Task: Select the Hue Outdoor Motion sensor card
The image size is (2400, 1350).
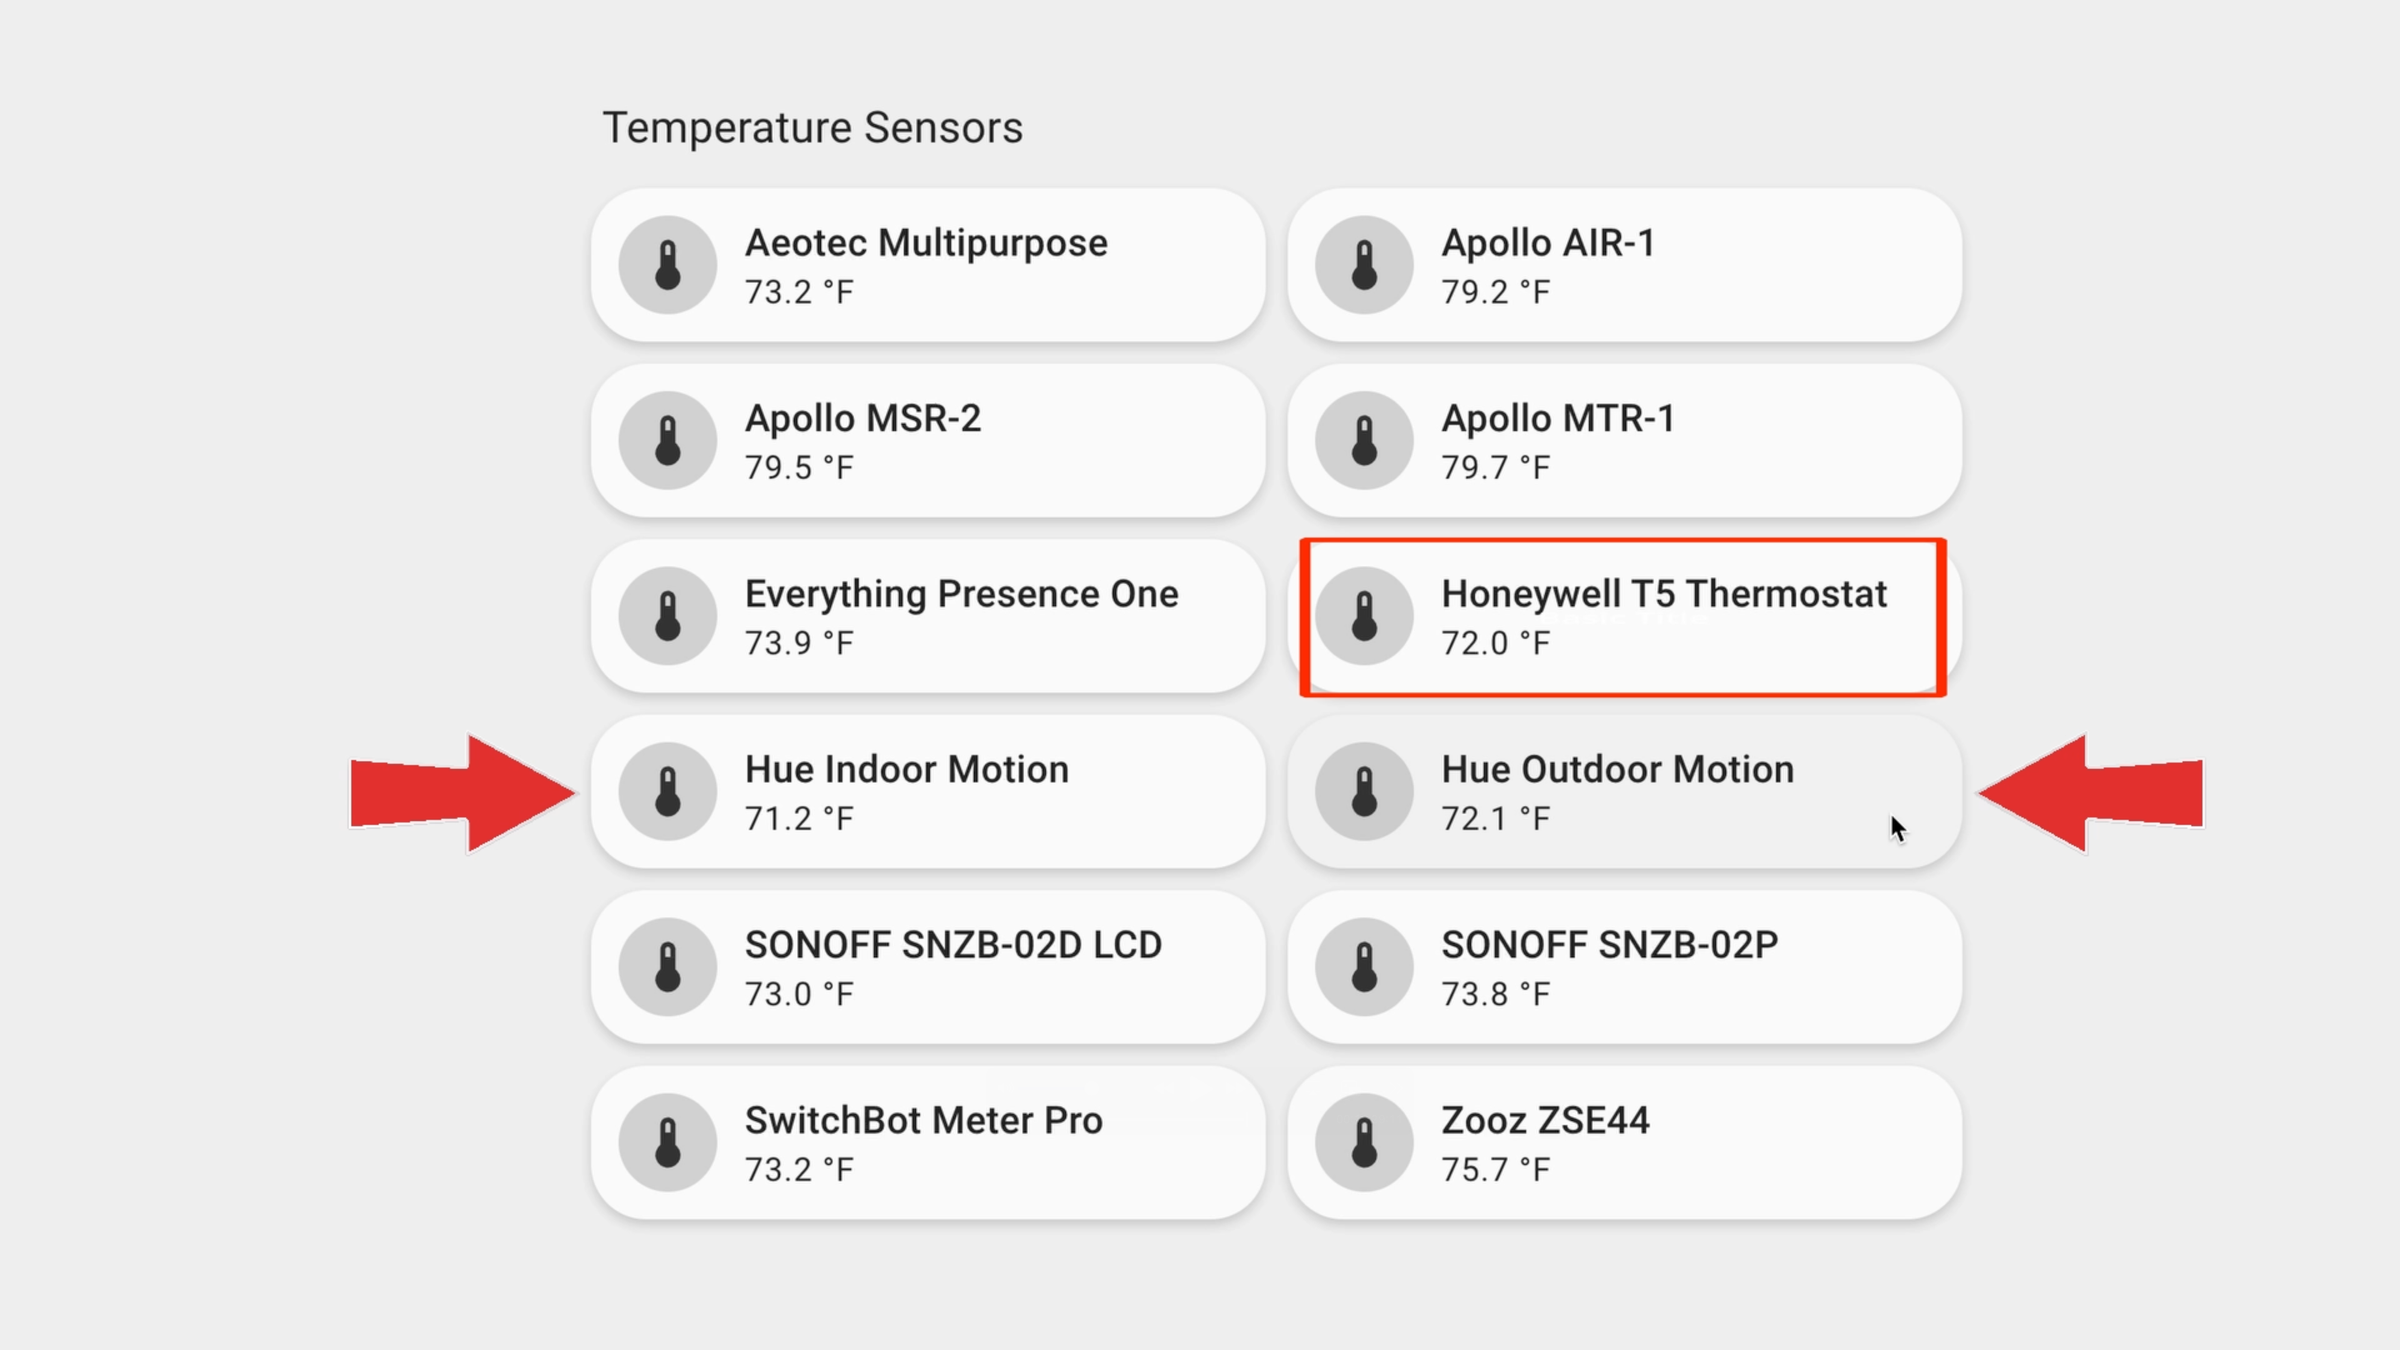Action: (x=1620, y=791)
